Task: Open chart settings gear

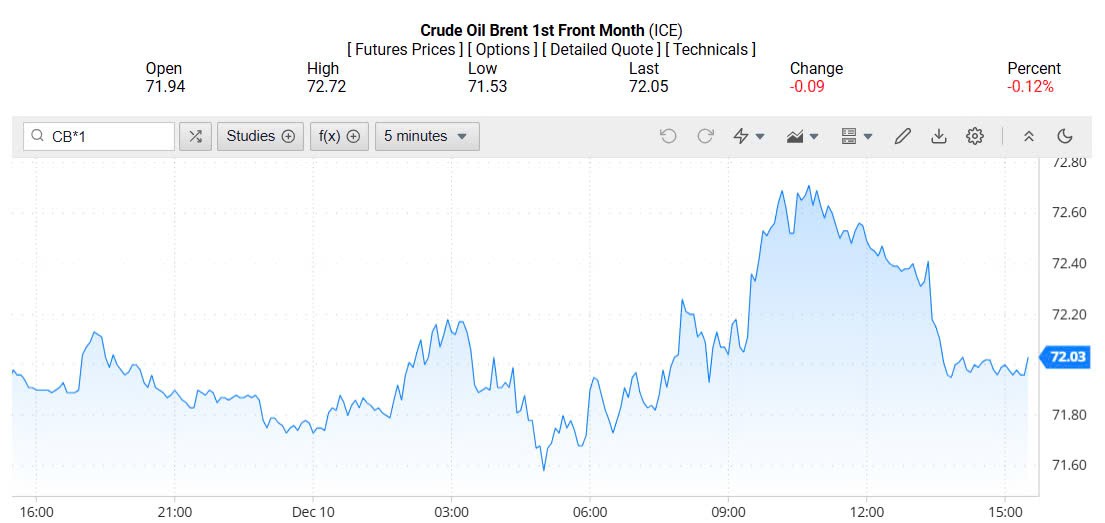Action: [975, 136]
